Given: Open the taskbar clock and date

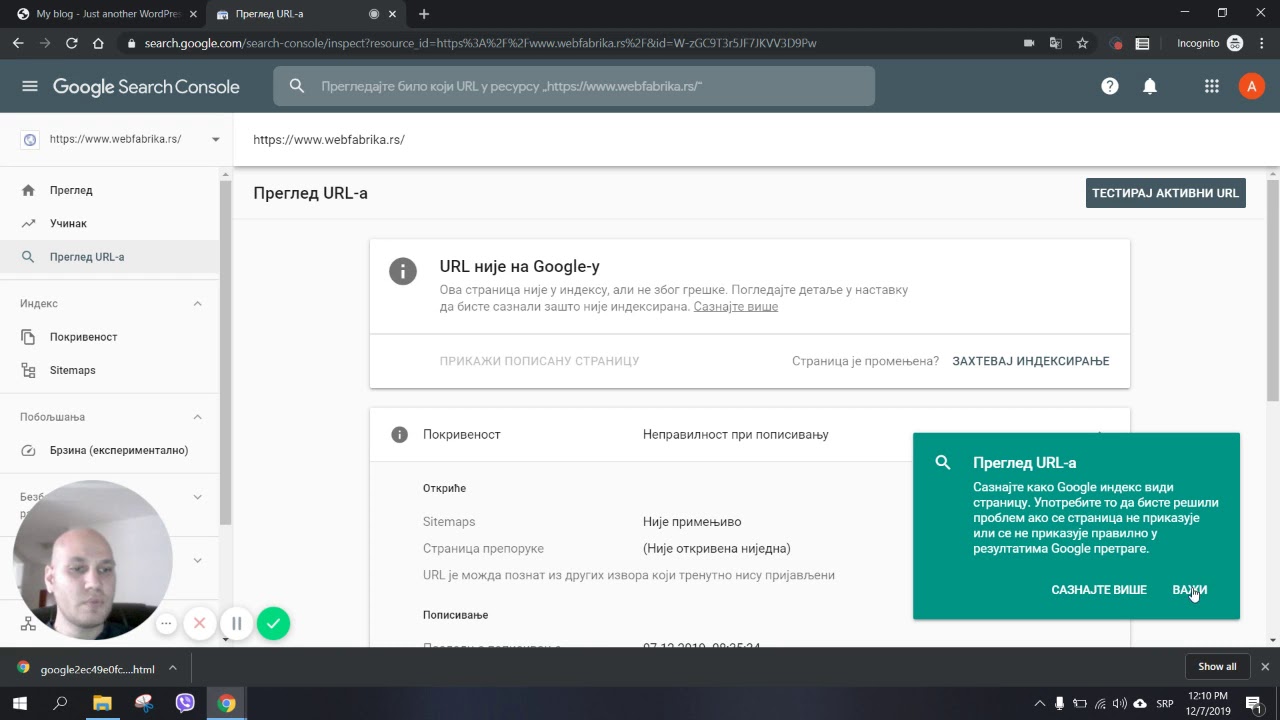Looking at the screenshot, I should (1208, 703).
